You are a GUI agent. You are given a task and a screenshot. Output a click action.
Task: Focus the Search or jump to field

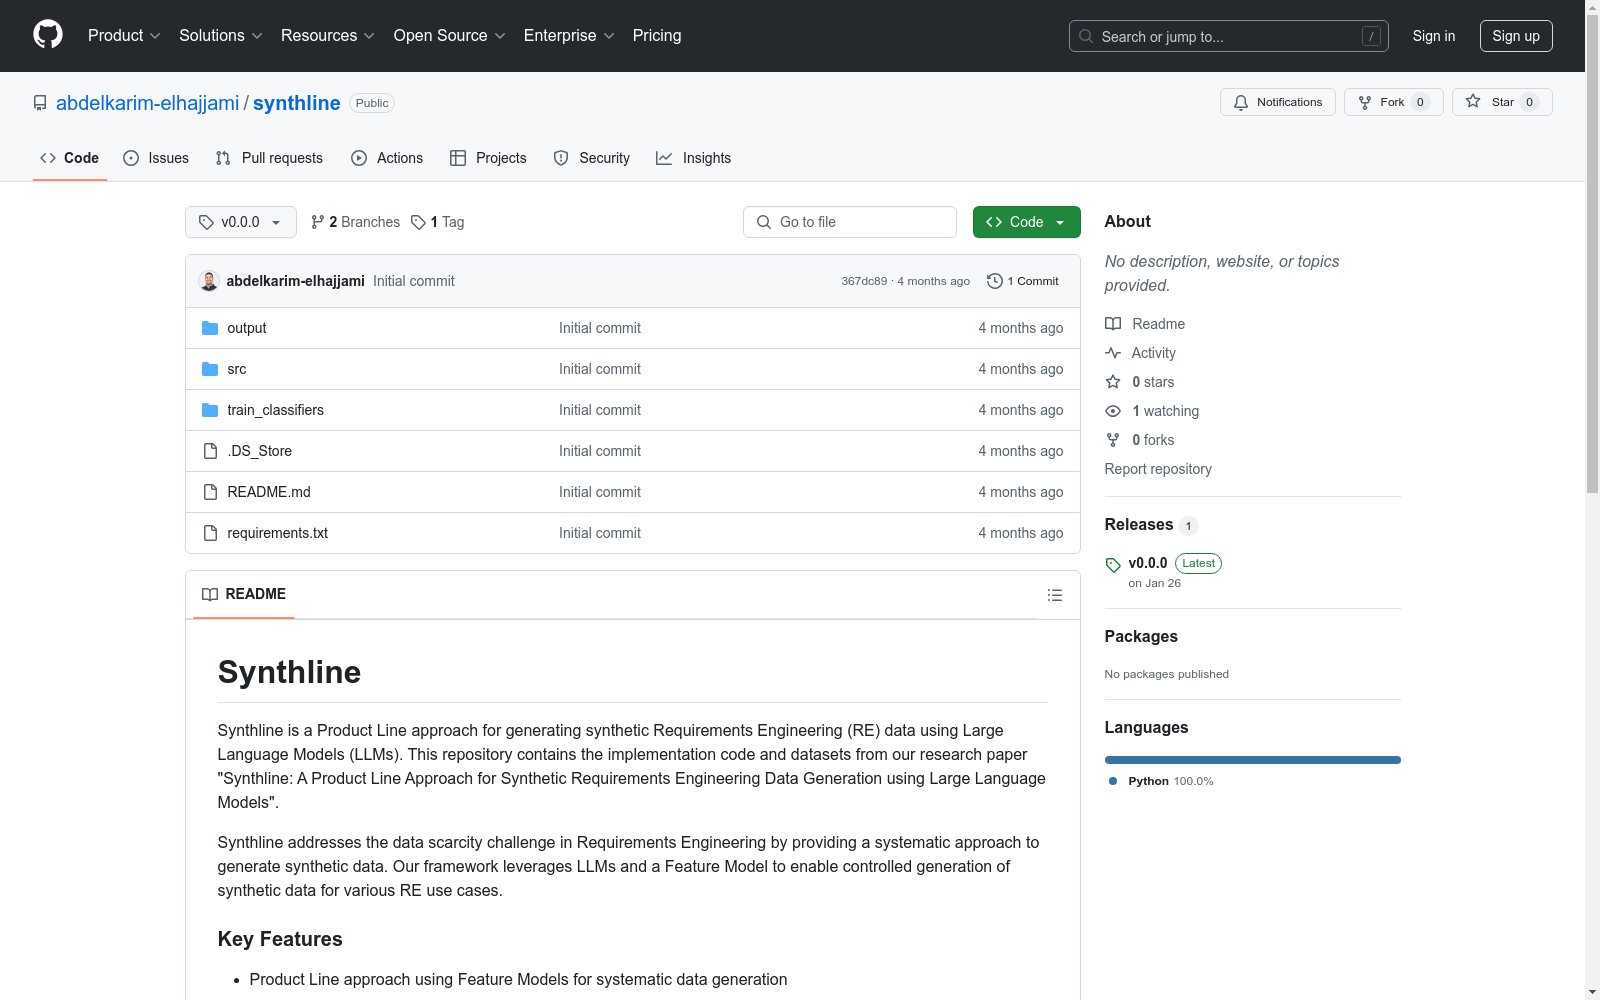click(1229, 36)
